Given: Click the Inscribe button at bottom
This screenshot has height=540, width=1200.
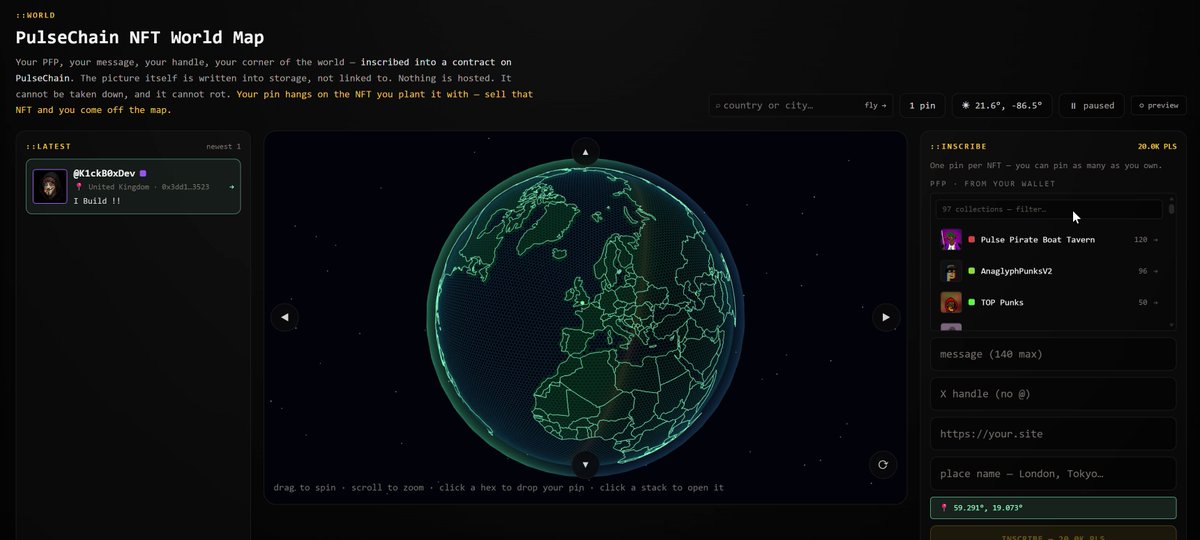Looking at the screenshot, I should 1053,533.
